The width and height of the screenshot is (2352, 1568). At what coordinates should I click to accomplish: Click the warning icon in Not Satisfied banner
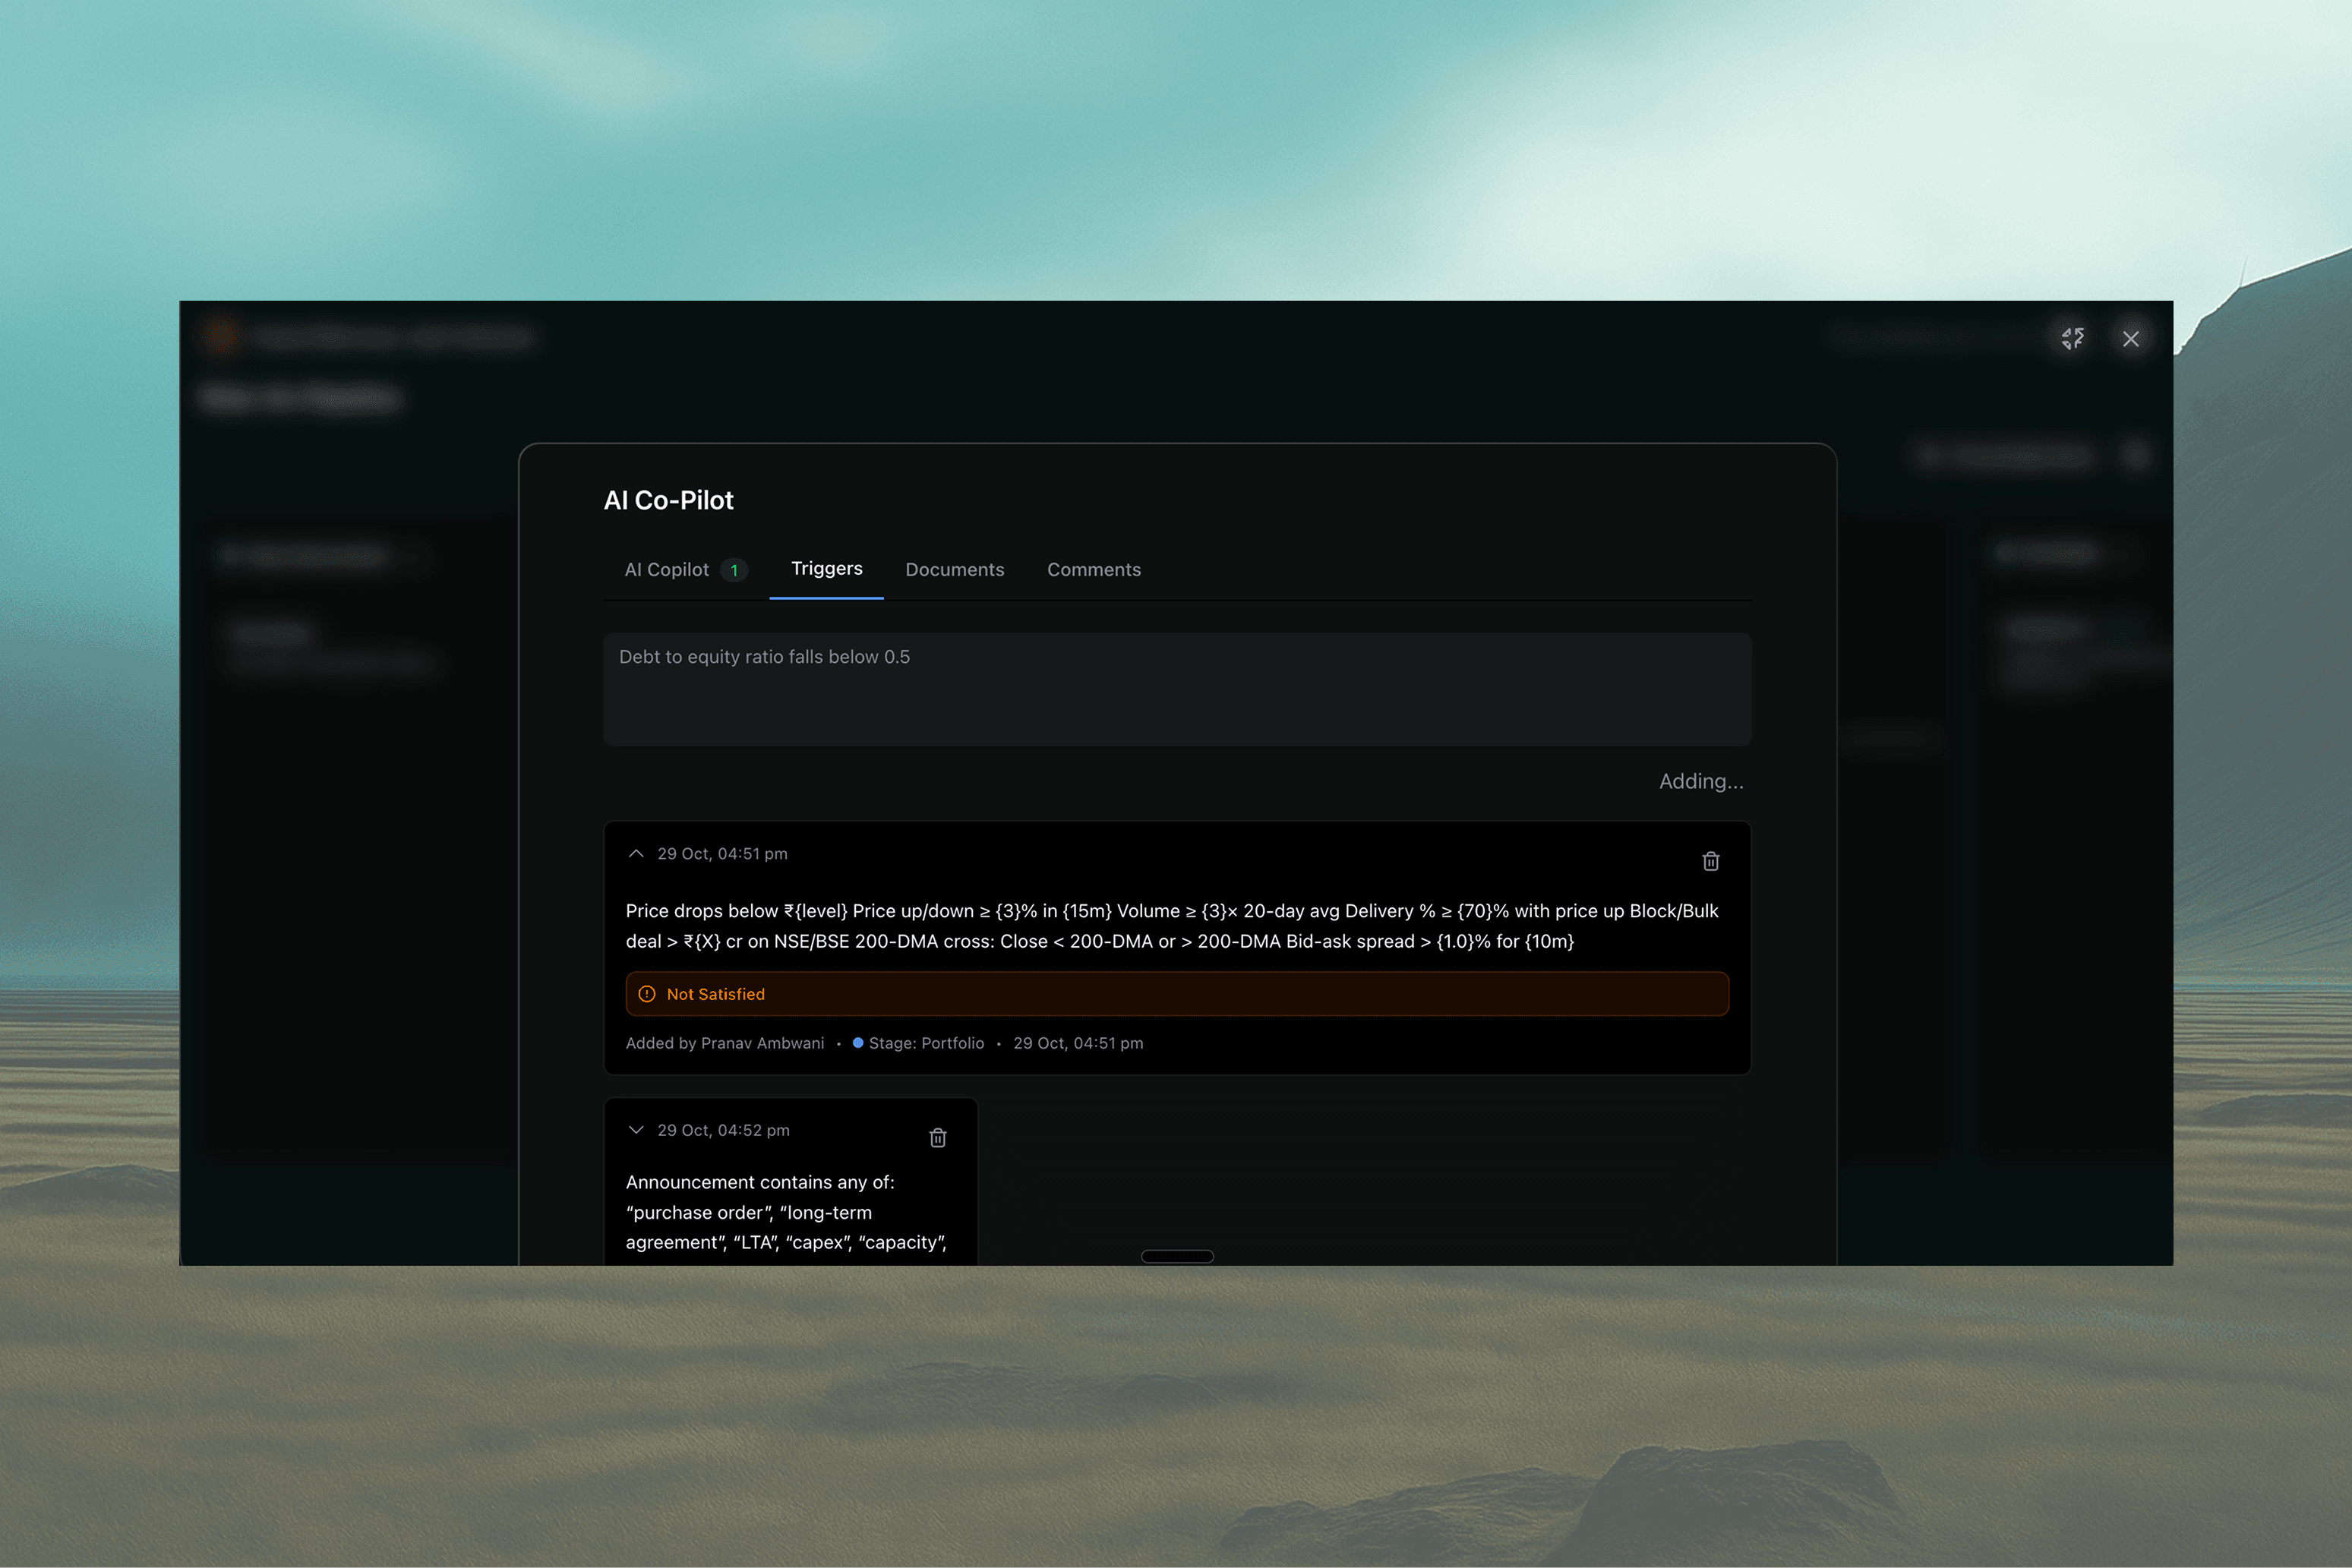pos(647,994)
